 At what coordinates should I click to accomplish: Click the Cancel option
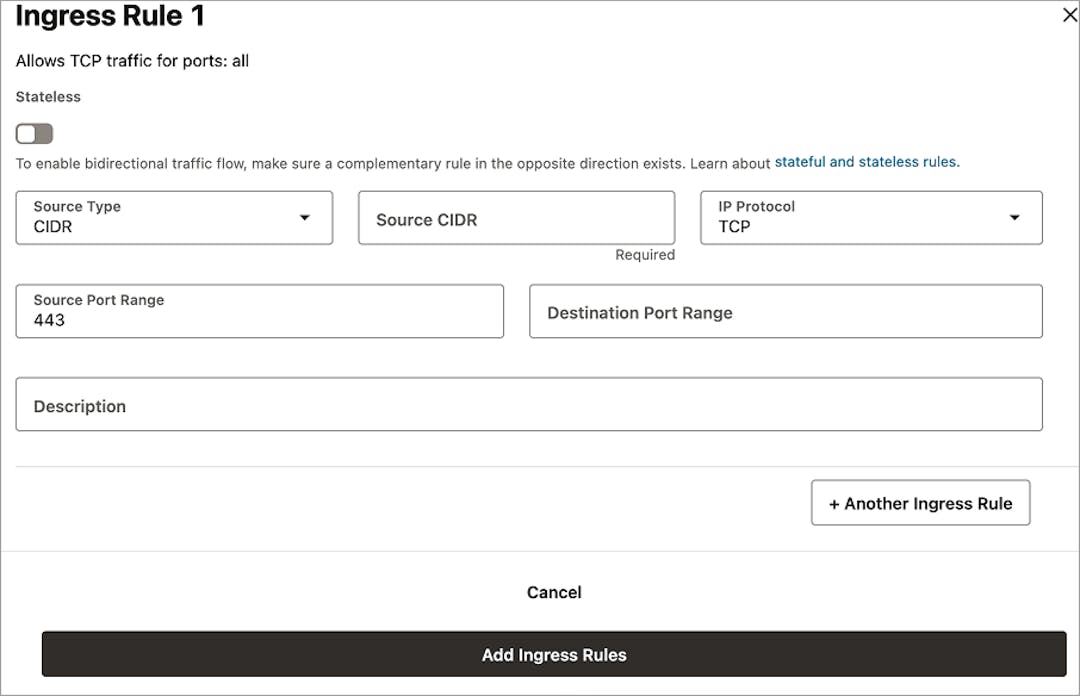554,592
